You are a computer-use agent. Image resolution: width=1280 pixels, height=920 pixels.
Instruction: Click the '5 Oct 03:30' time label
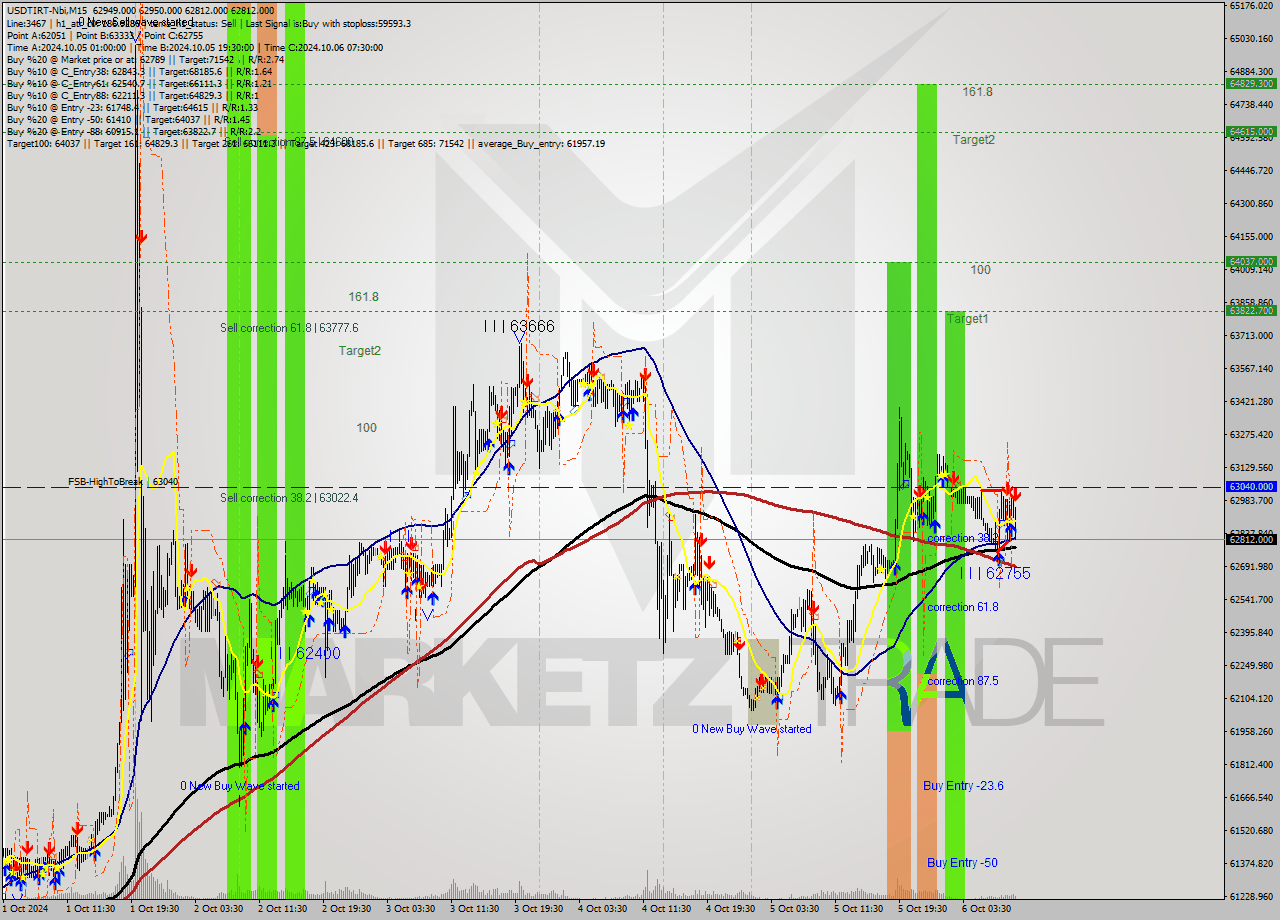pyautogui.click(x=795, y=909)
